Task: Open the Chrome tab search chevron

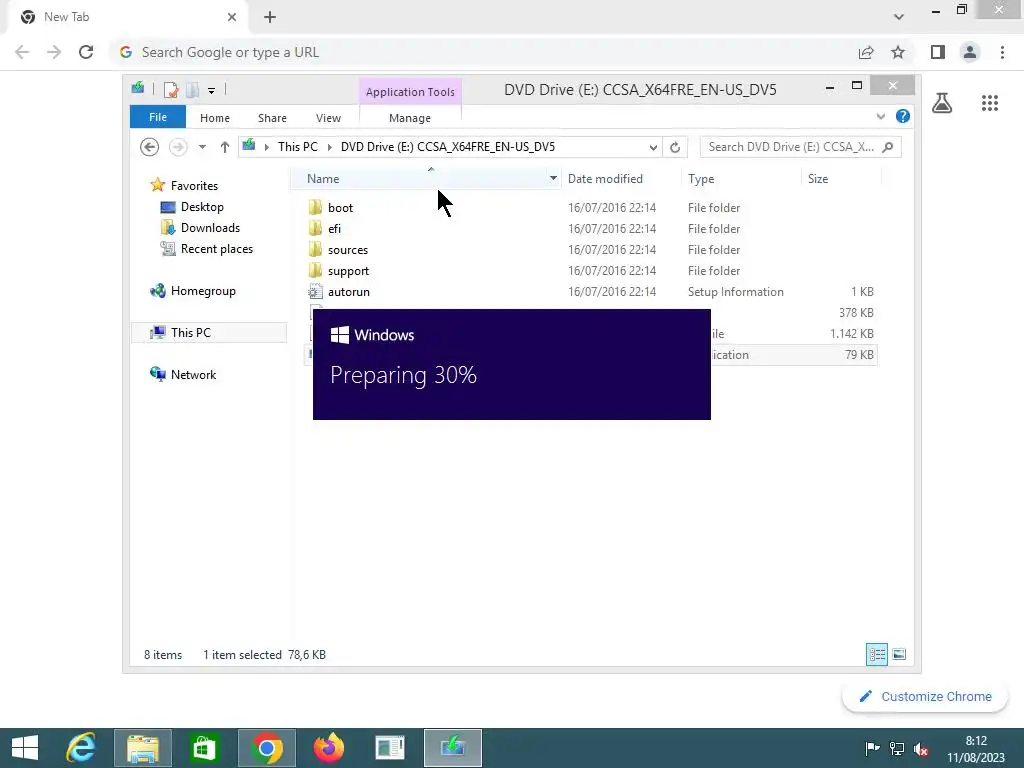Action: coord(899,17)
